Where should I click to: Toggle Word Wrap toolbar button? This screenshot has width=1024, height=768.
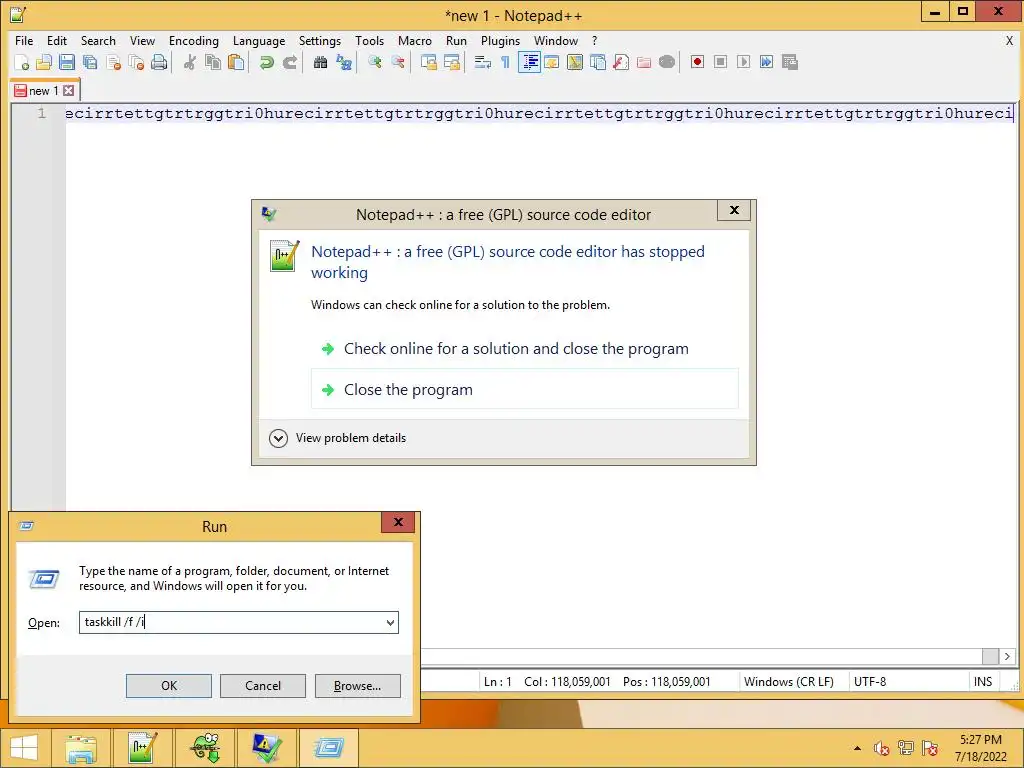pos(483,63)
